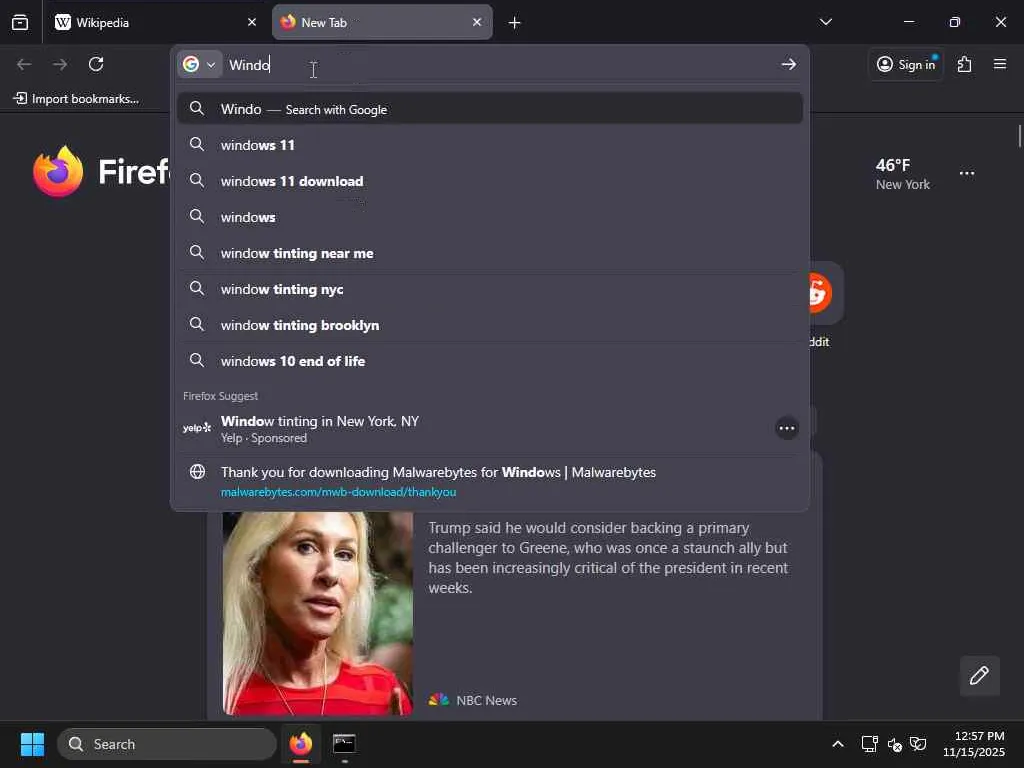This screenshot has height=768, width=1024.
Task: Pick window tinting brooklyn suggestion
Action: 490,325
